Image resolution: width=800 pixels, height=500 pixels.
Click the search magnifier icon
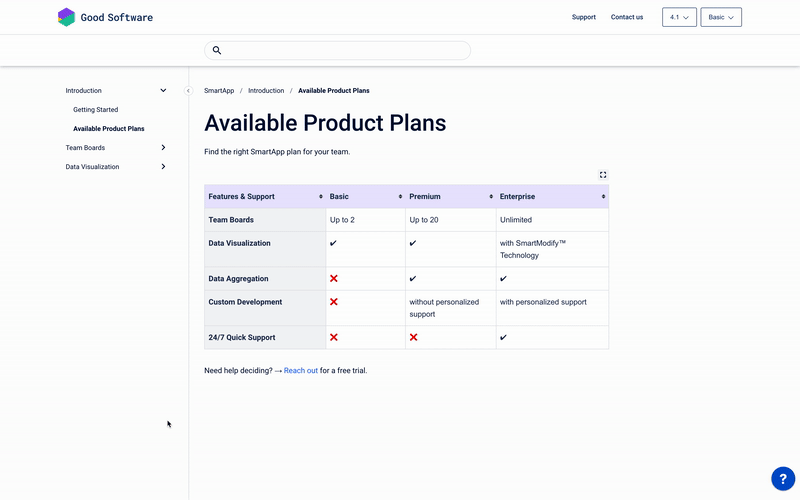[217, 50]
